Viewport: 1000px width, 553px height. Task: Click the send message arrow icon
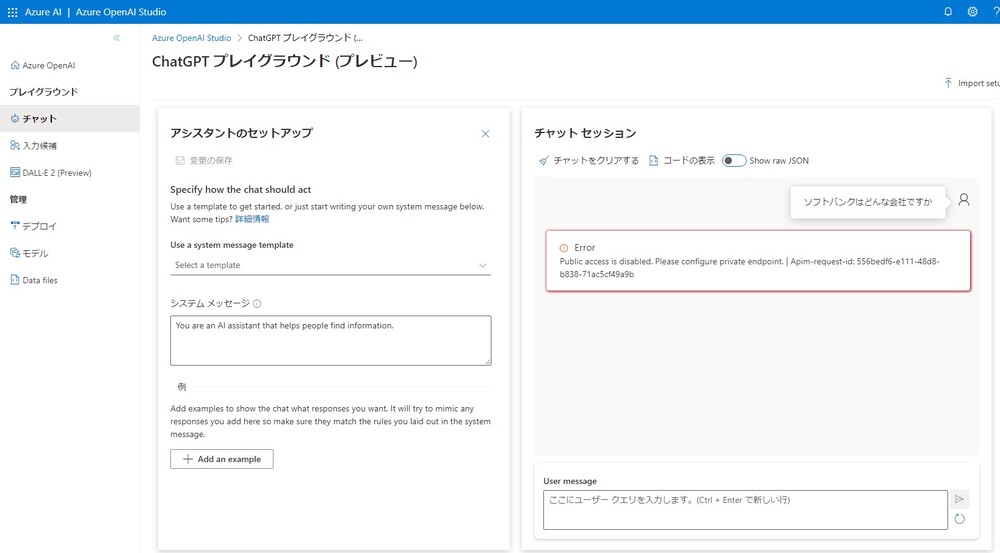960,499
